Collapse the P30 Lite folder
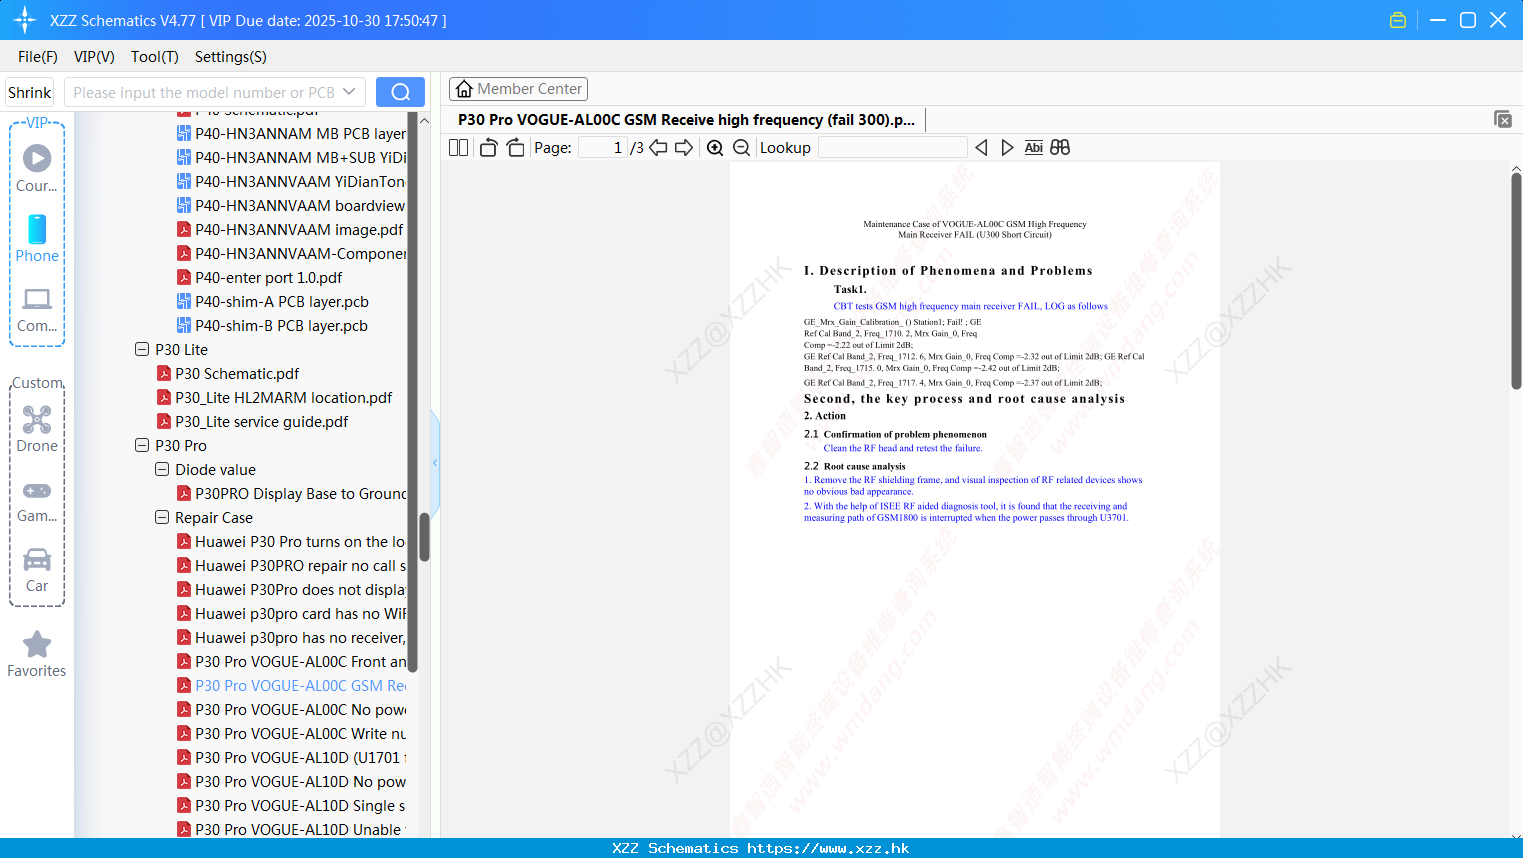This screenshot has height=858, width=1523. coord(142,349)
